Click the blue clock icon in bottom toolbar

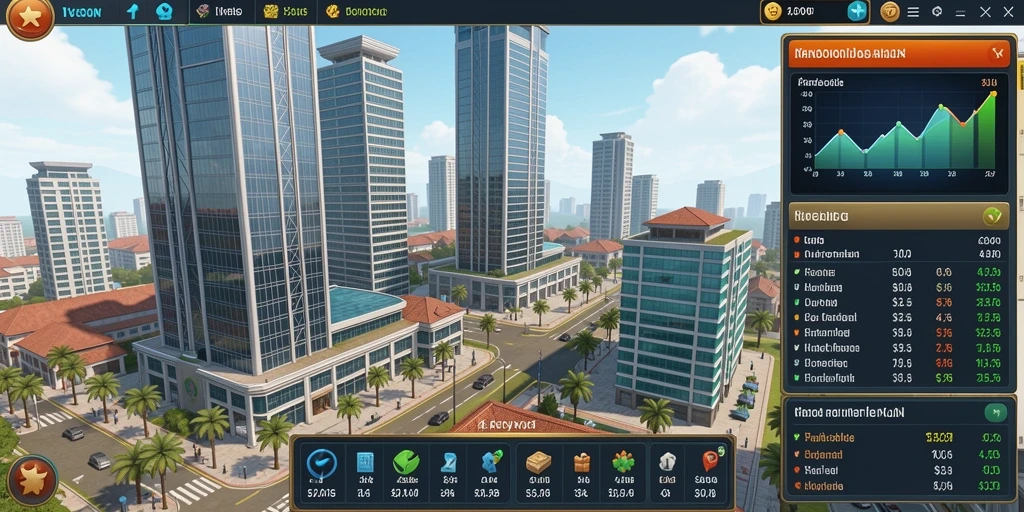(x=322, y=463)
